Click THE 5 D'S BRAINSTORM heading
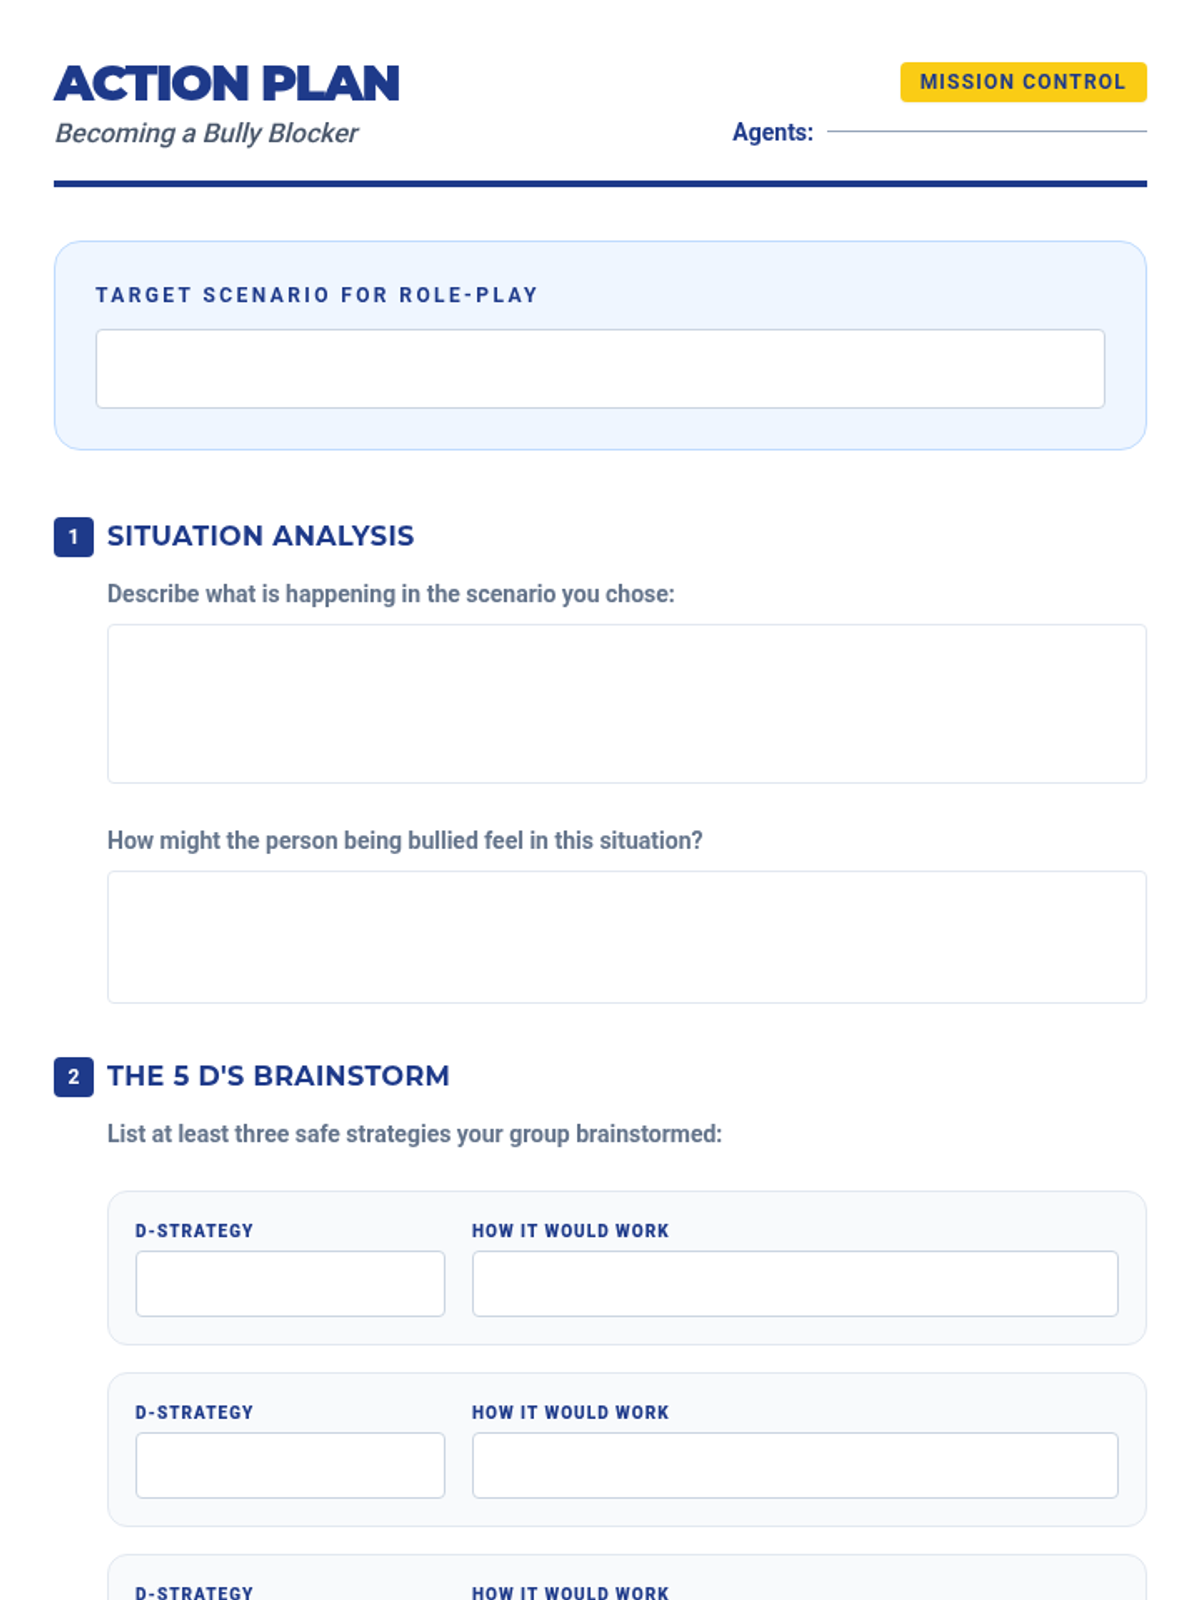The image size is (1200, 1600). (x=278, y=1076)
